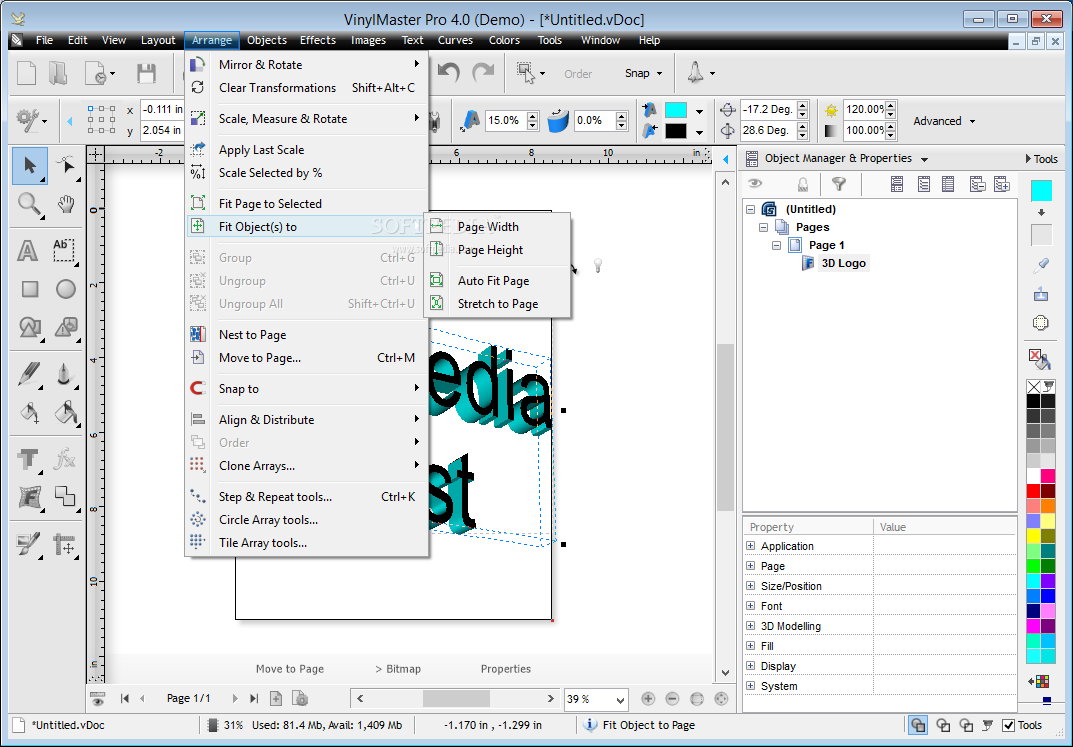Select the Rectangle shape tool

[x=29, y=289]
